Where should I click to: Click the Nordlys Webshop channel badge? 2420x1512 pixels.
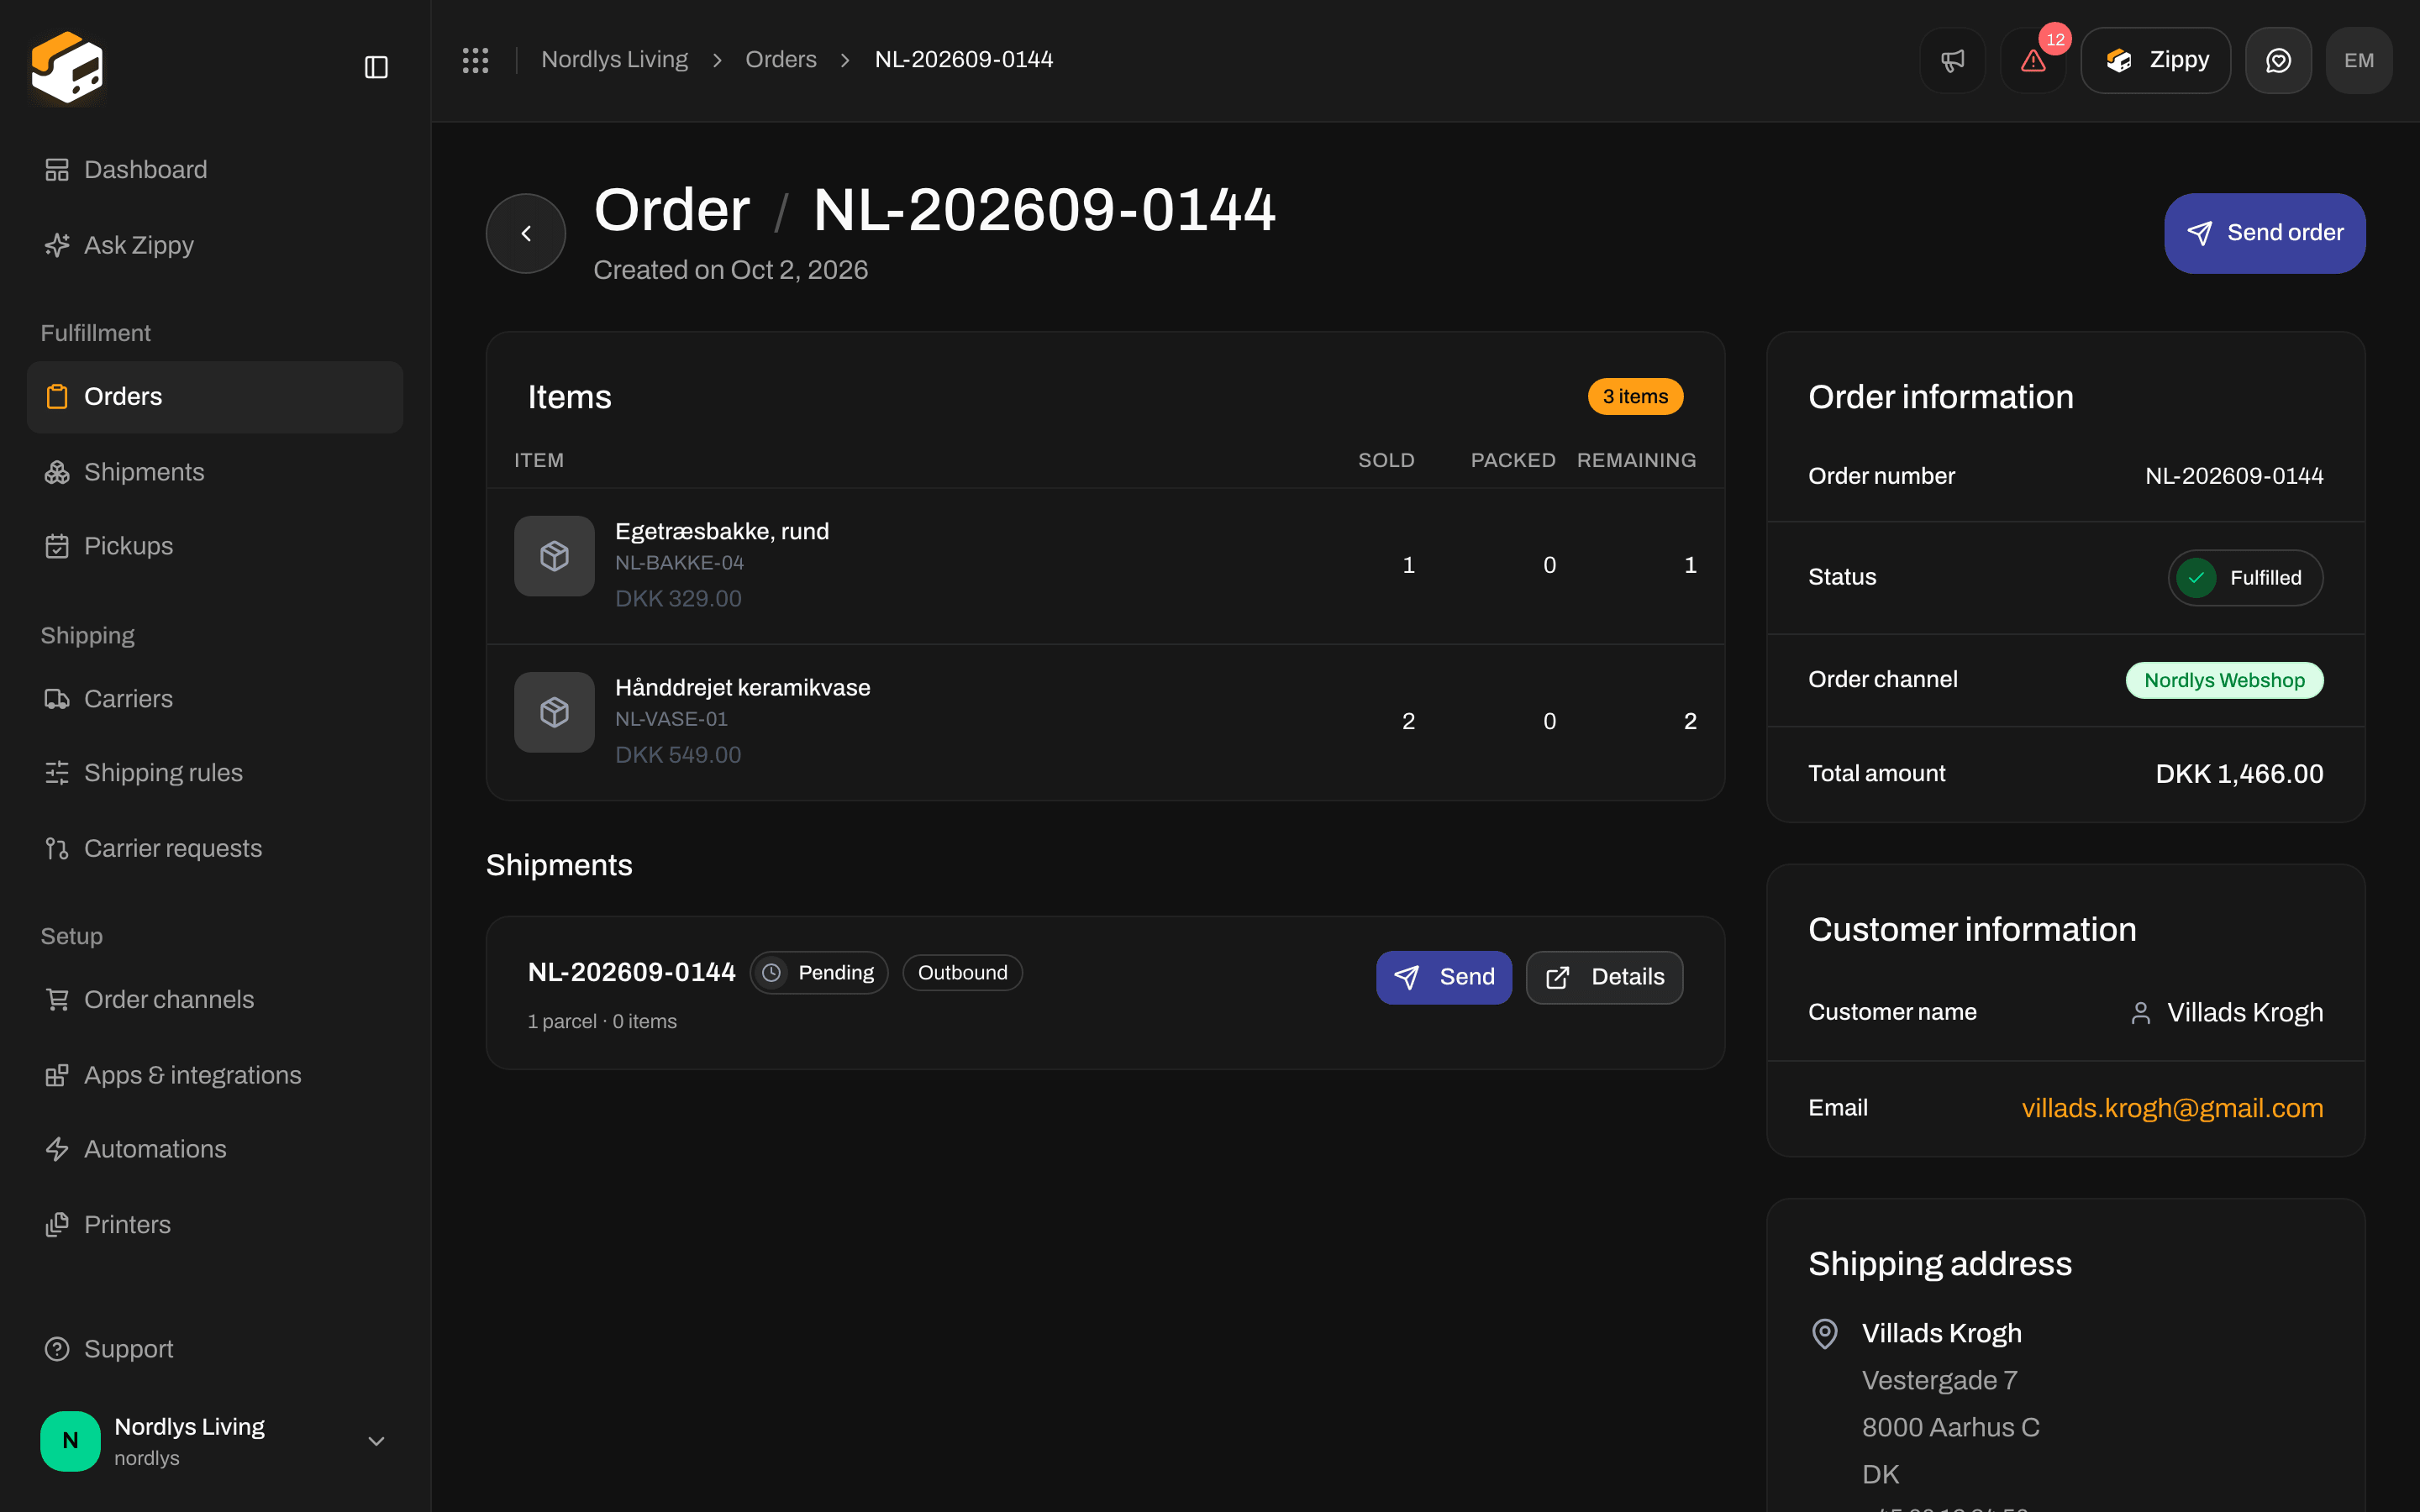point(2224,680)
